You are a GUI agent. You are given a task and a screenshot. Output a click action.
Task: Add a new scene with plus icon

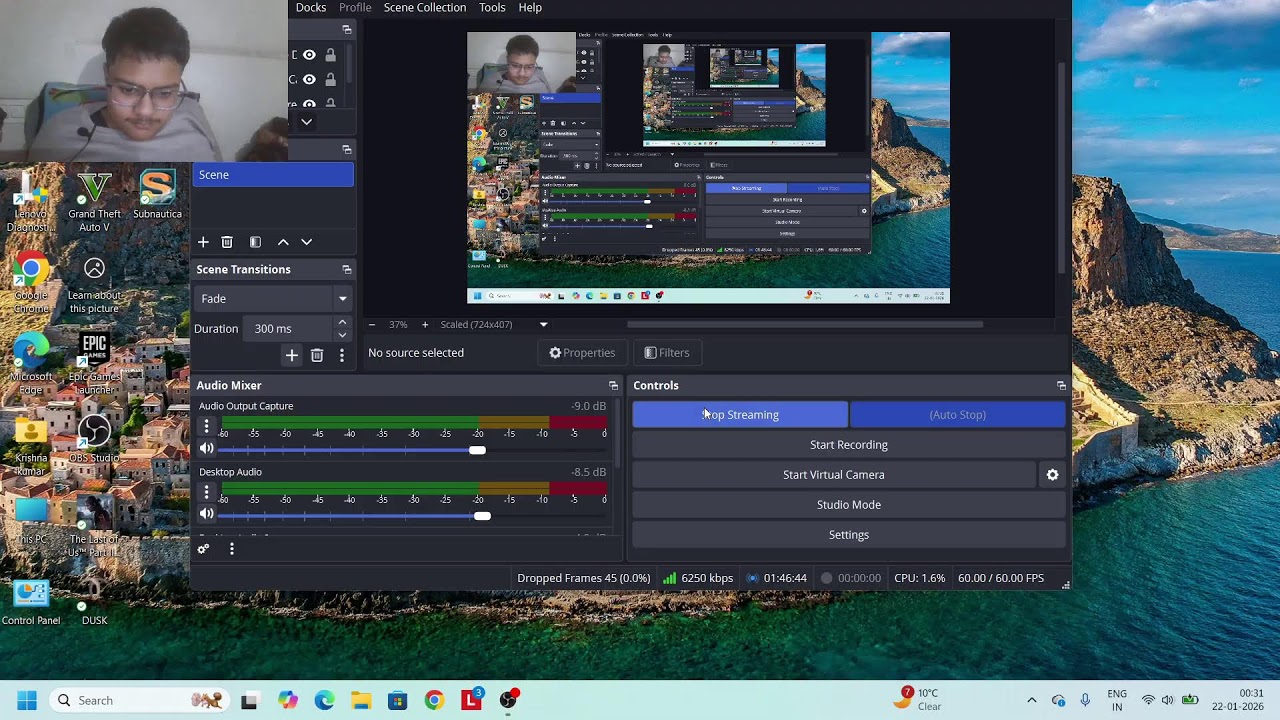tap(203, 242)
